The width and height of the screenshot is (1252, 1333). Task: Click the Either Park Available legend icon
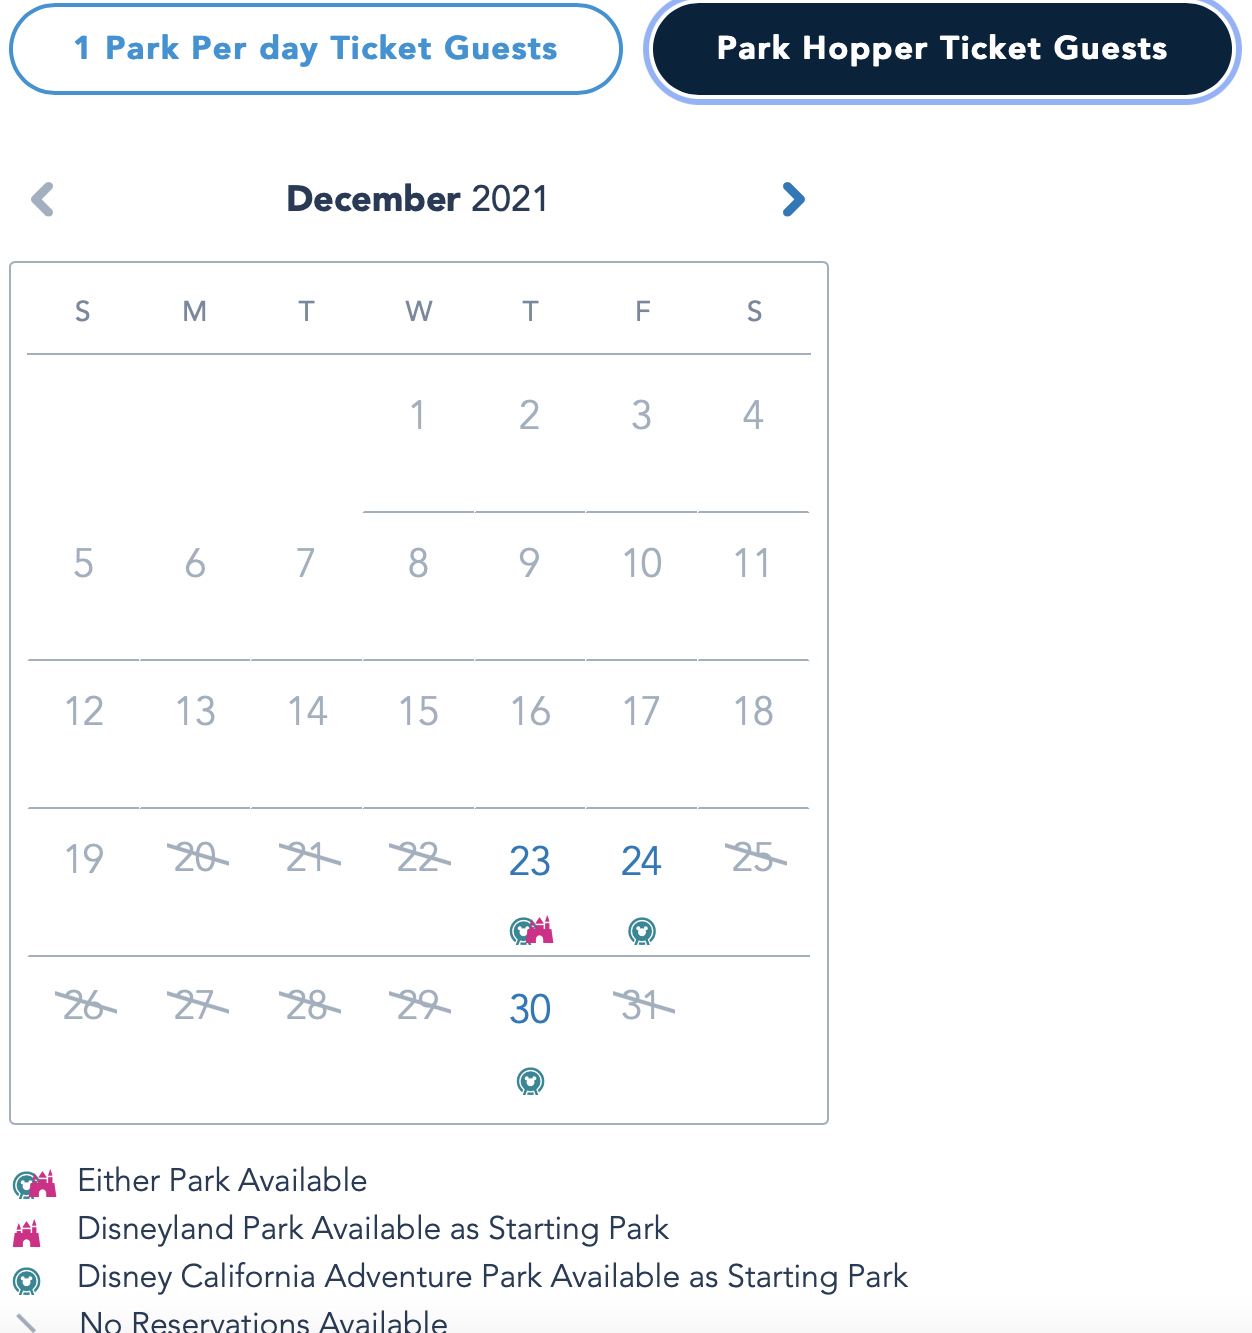coord(34,1184)
